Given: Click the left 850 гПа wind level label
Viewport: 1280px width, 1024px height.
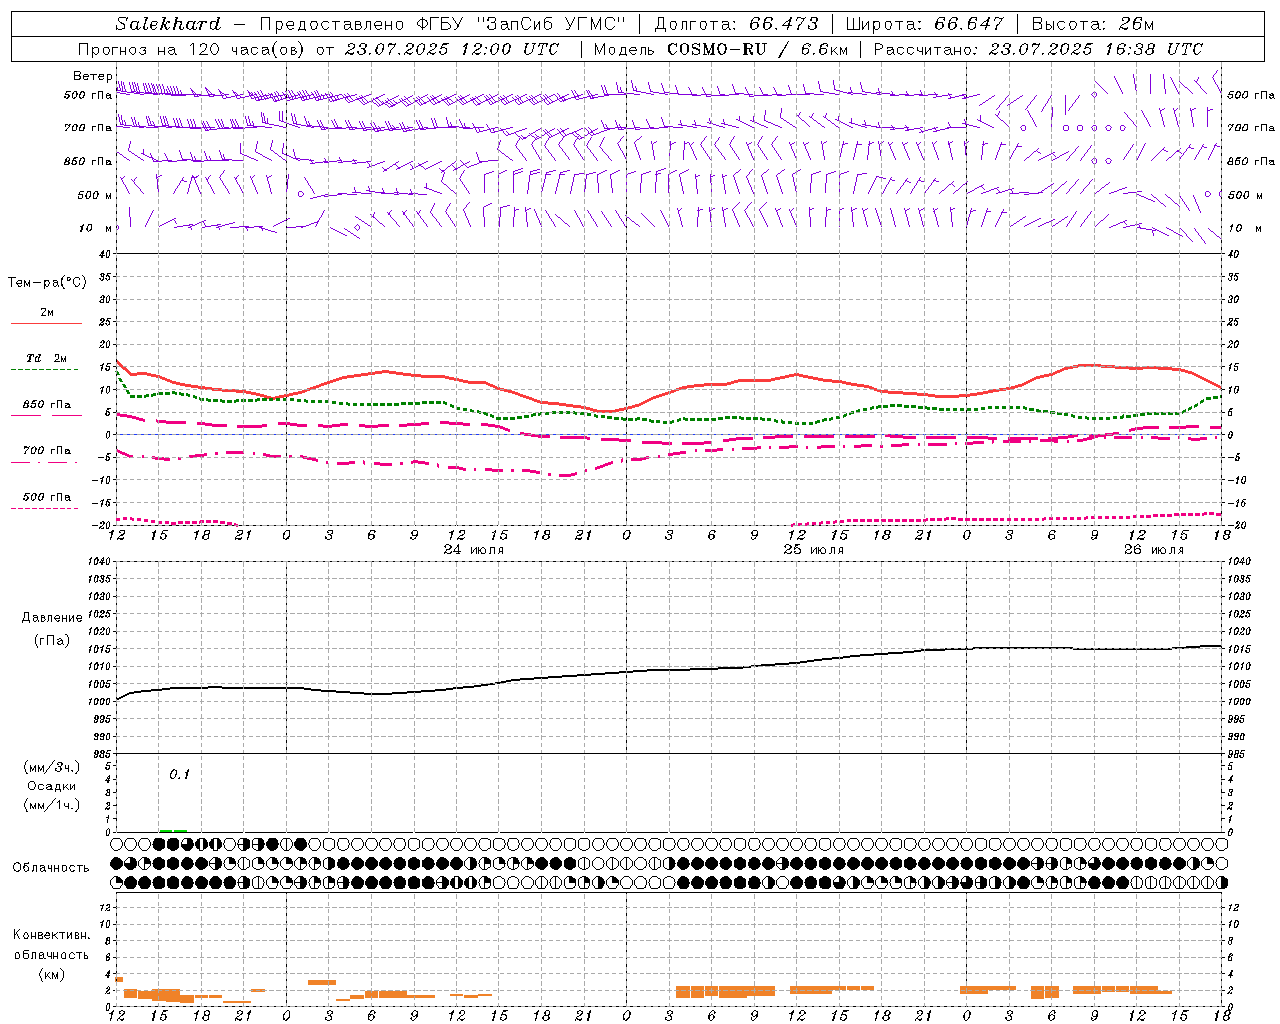Looking at the screenshot, I should point(88,161).
